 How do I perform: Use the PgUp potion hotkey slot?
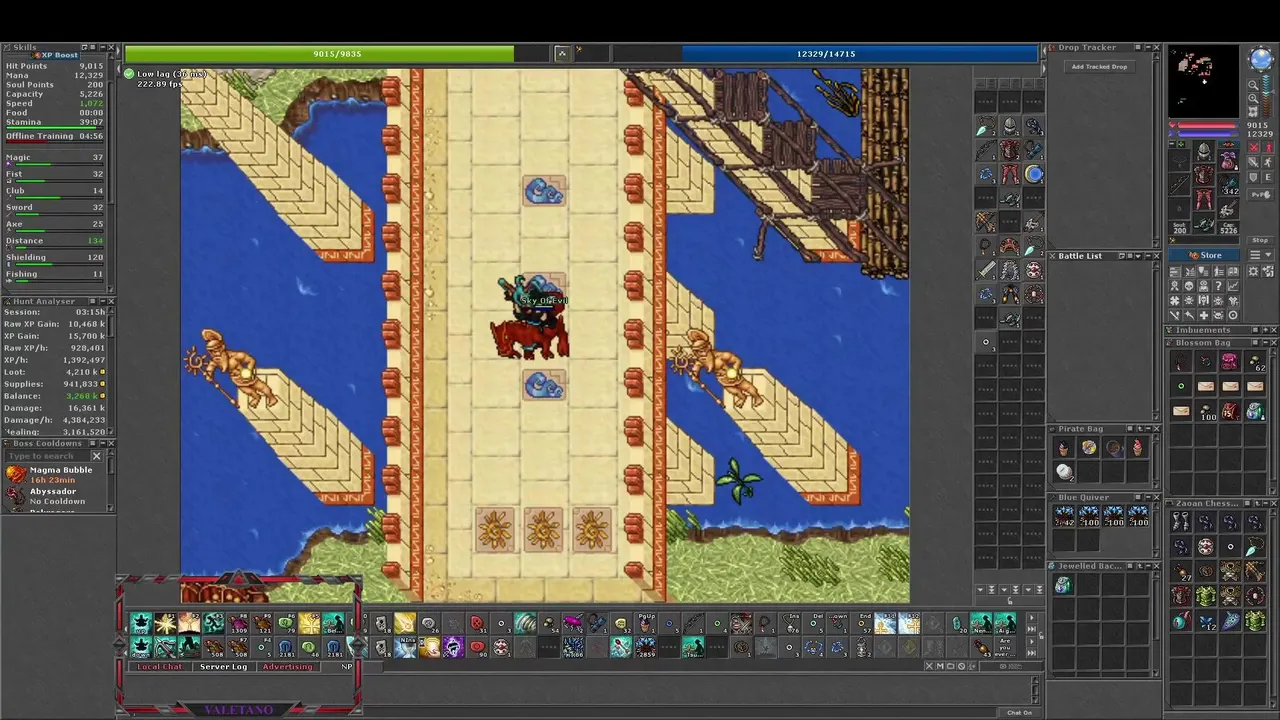tap(646, 624)
